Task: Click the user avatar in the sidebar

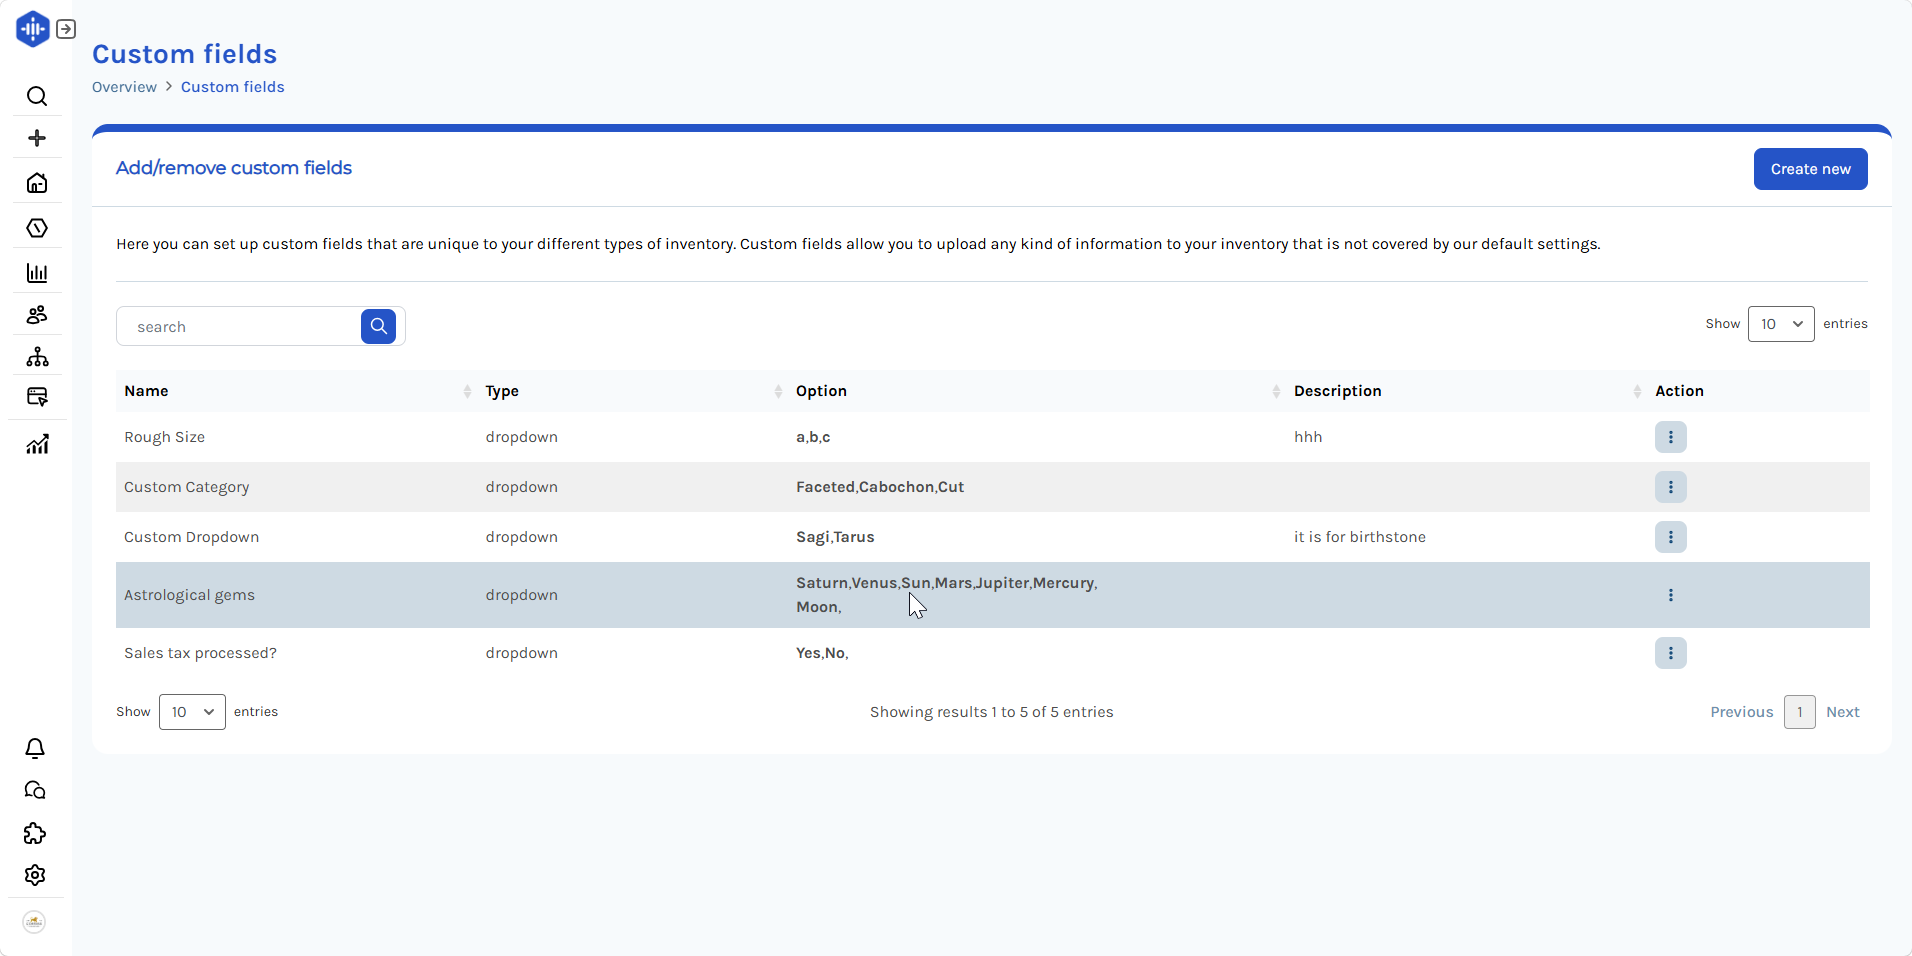Action: click(34, 922)
